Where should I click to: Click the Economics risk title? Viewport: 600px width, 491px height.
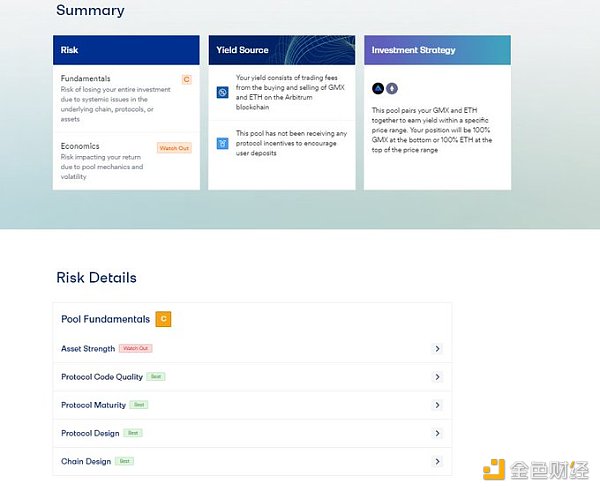pos(80,146)
